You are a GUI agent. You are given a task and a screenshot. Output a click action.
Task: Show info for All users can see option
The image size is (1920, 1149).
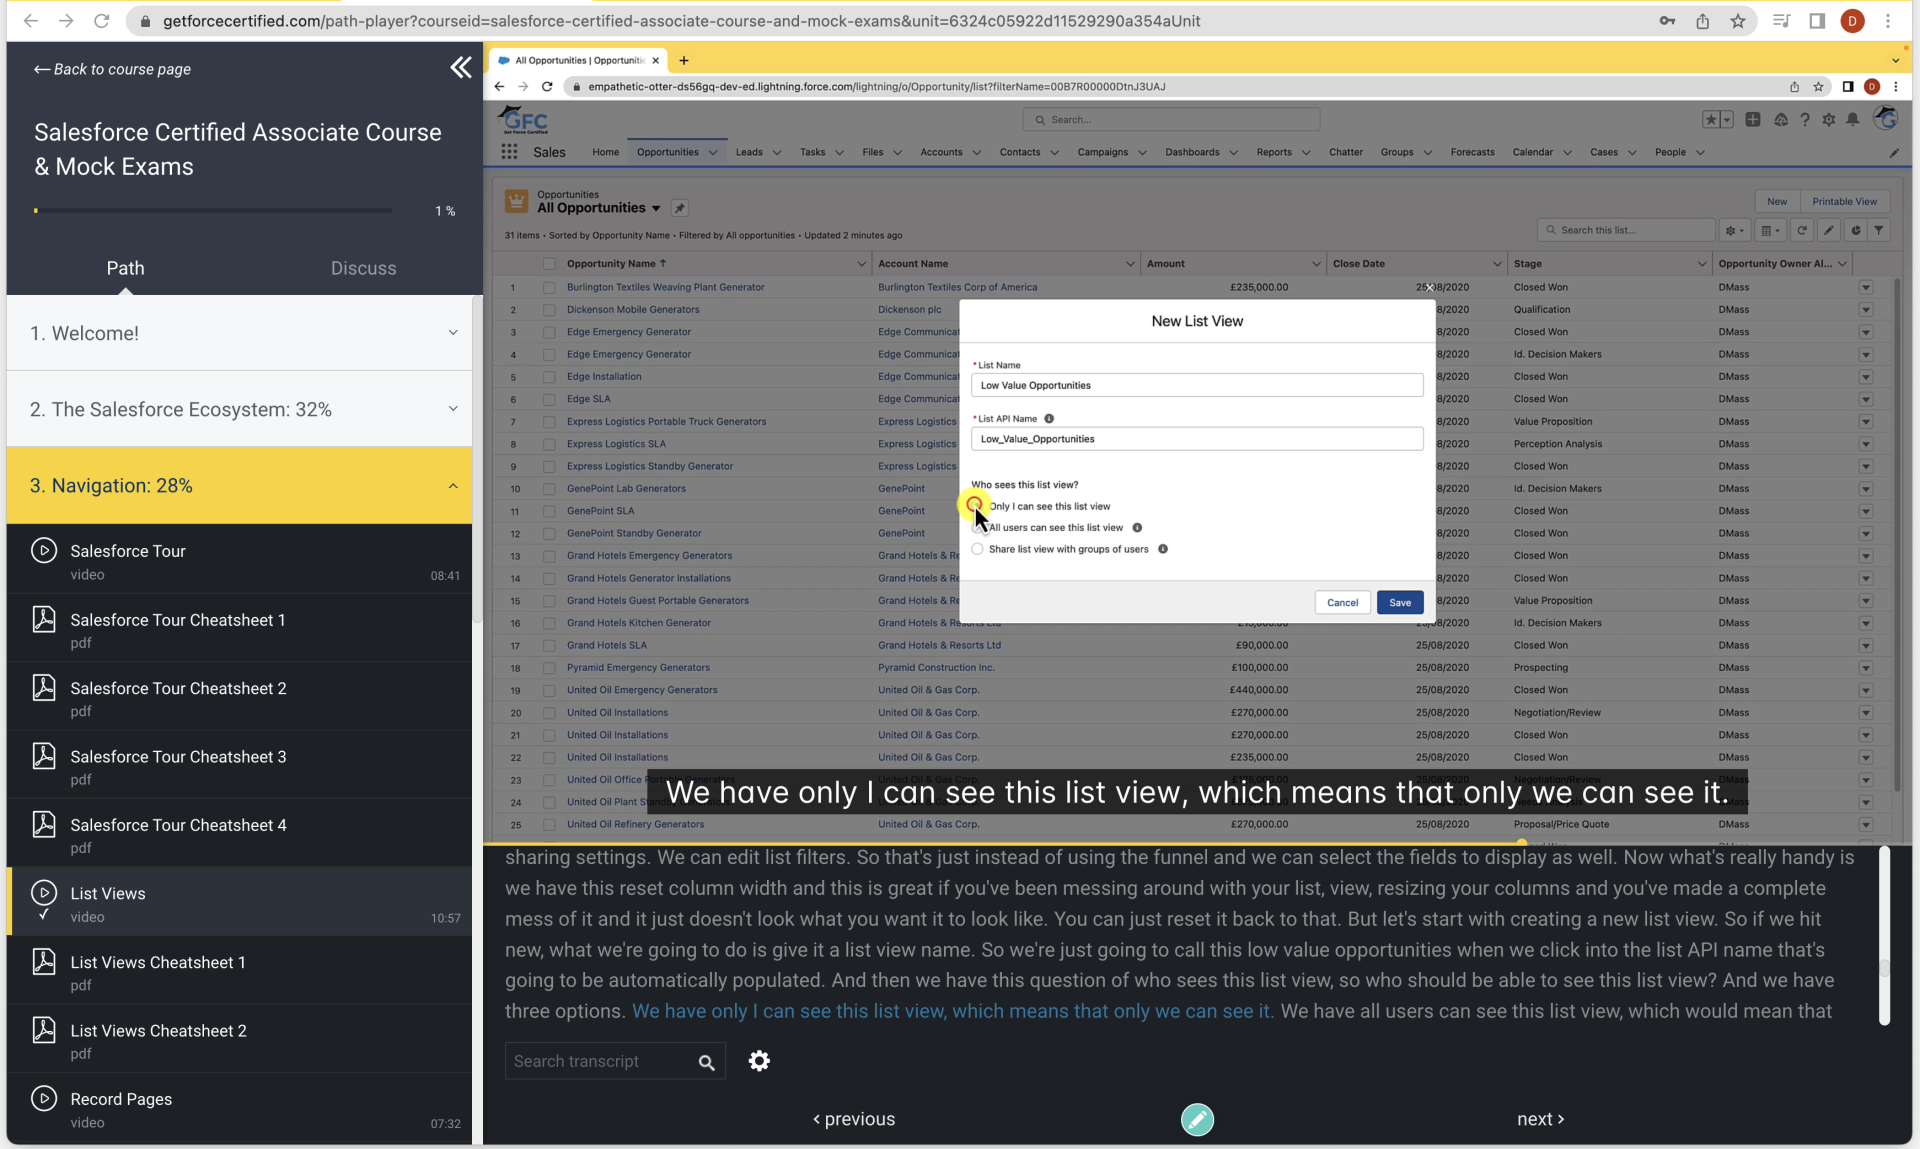1137,528
